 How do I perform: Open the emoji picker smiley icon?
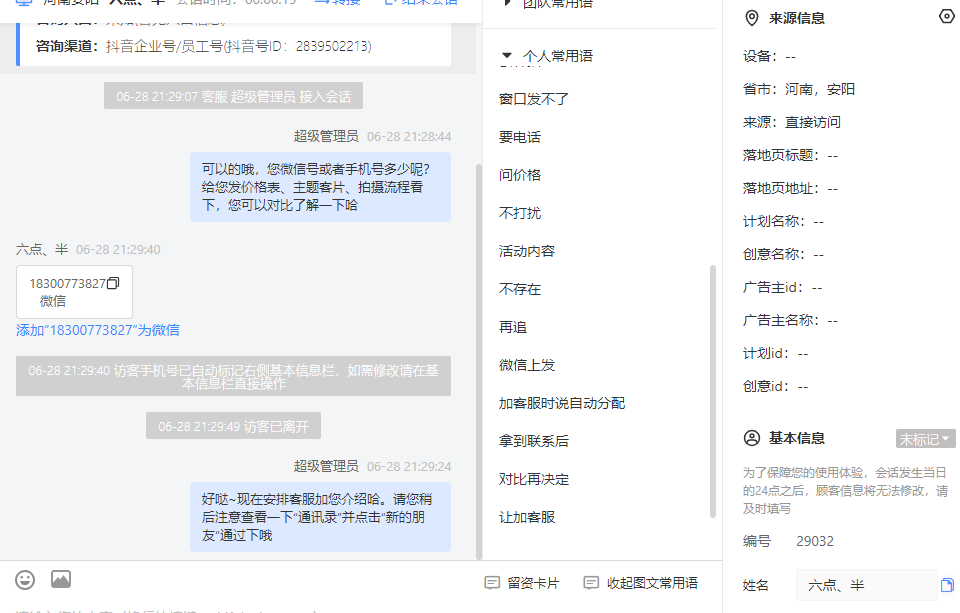coord(25,579)
